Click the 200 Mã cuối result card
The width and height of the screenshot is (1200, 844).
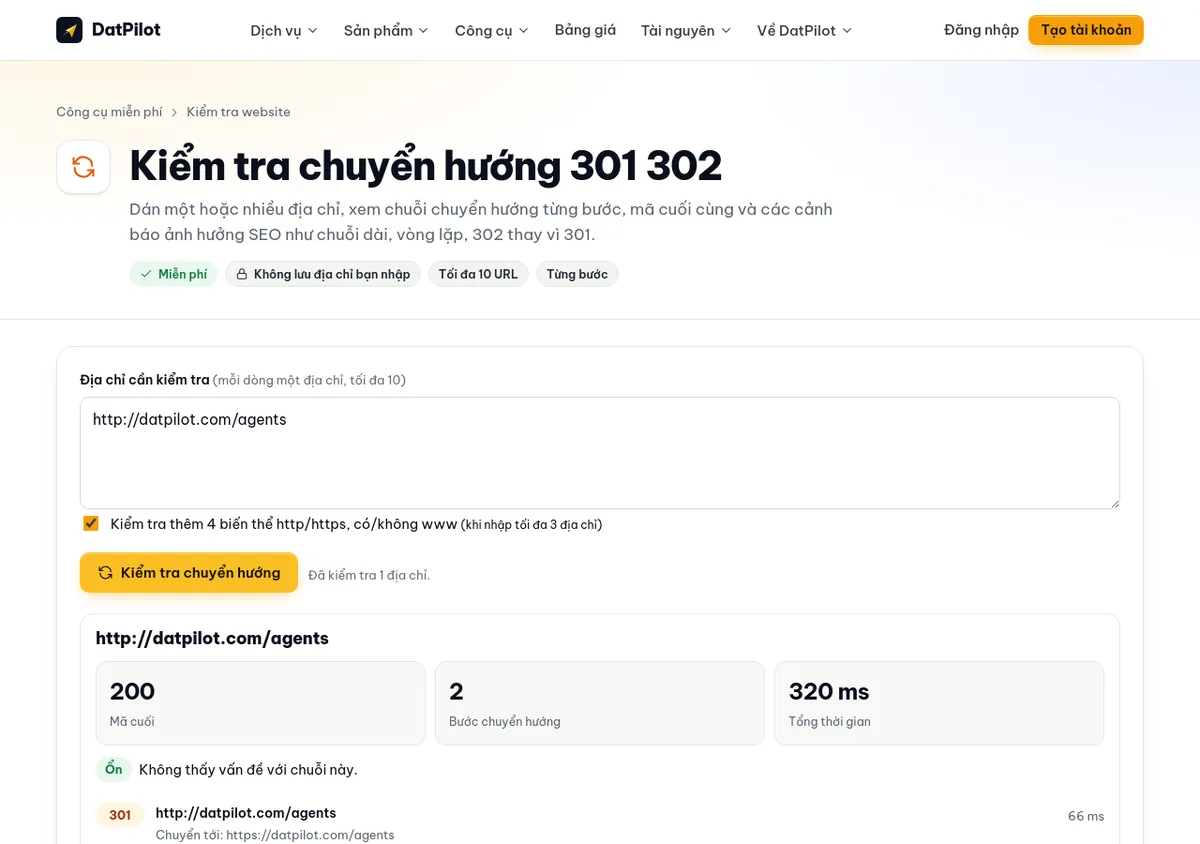(260, 703)
